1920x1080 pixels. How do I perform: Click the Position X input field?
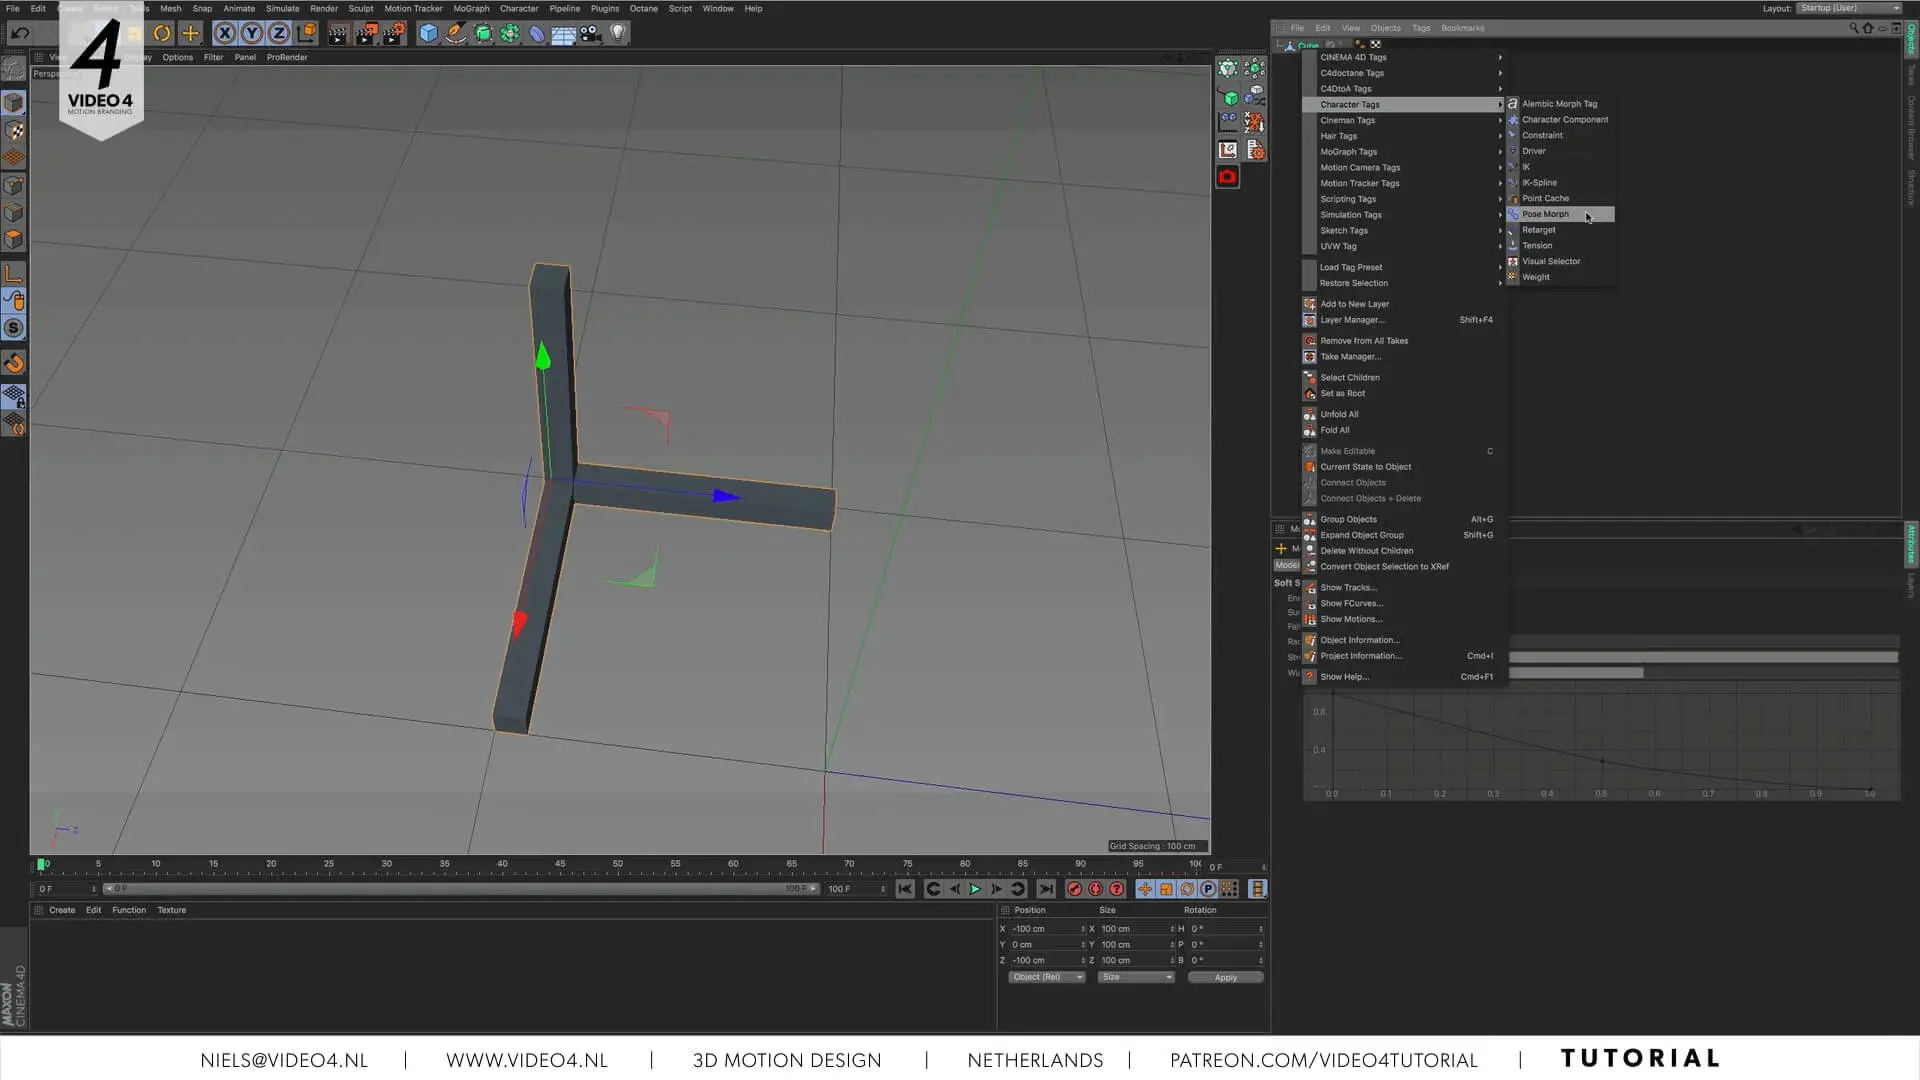(1046, 929)
